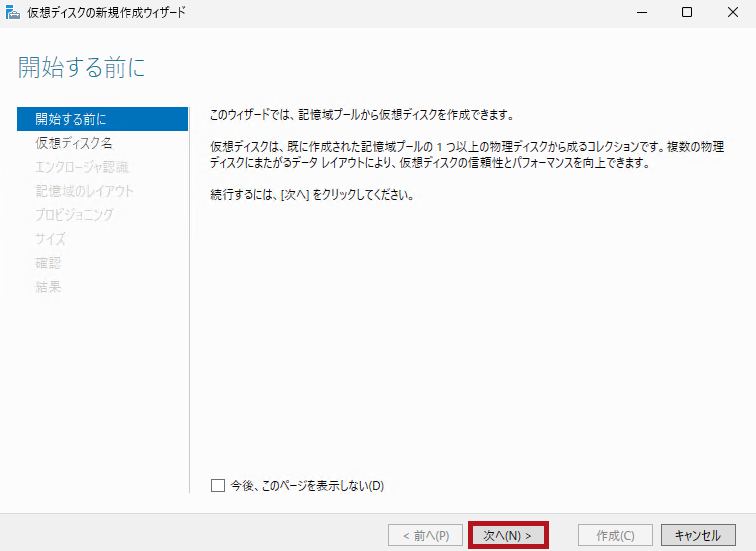Click the wizard icon in the title bar
The image size is (756, 551).
[x=12, y=12]
